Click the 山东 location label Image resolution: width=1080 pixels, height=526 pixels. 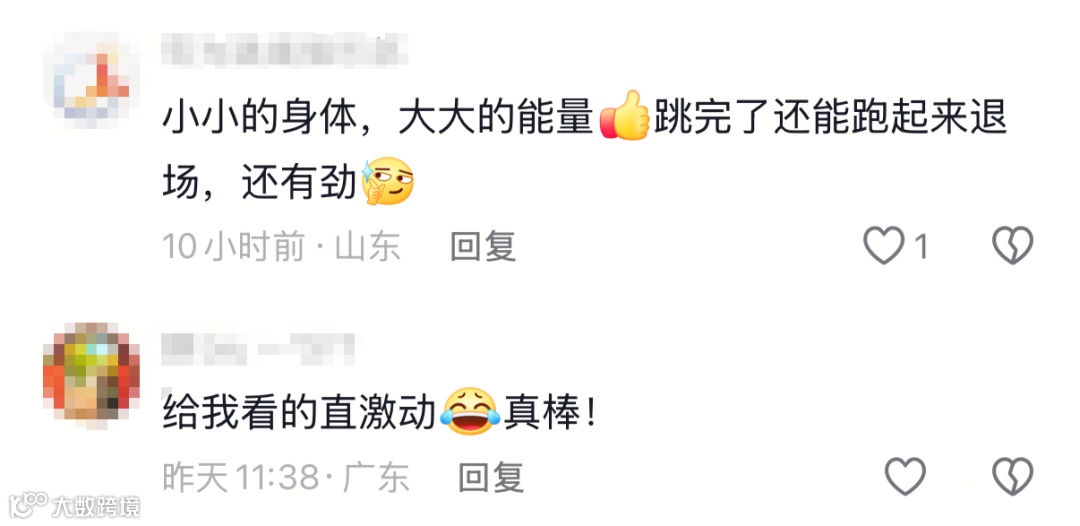click(367, 246)
